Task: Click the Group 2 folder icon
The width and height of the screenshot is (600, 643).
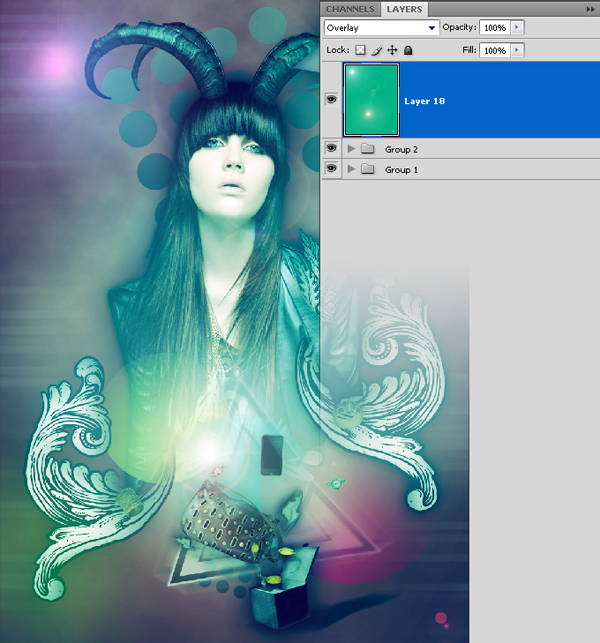Action: pos(367,149)
